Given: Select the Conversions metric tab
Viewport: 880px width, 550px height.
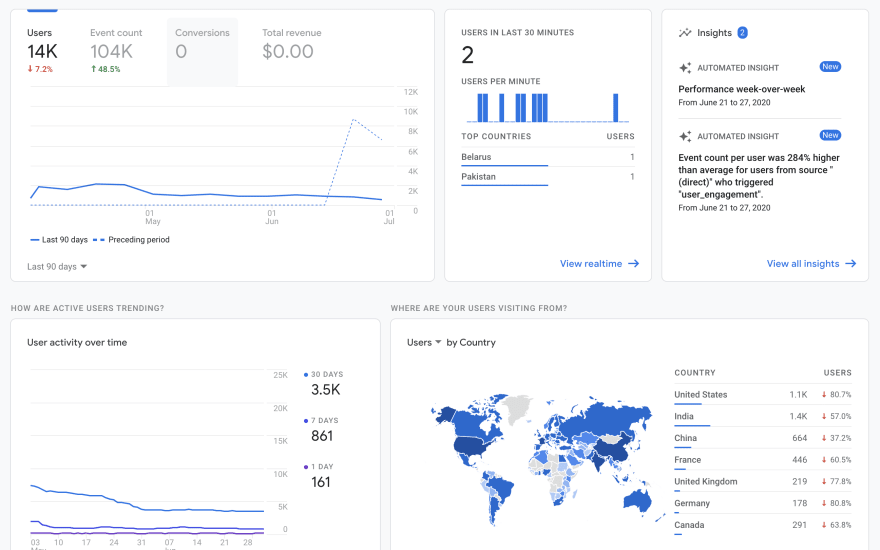Looking at the screenshot, I should 202,52.
